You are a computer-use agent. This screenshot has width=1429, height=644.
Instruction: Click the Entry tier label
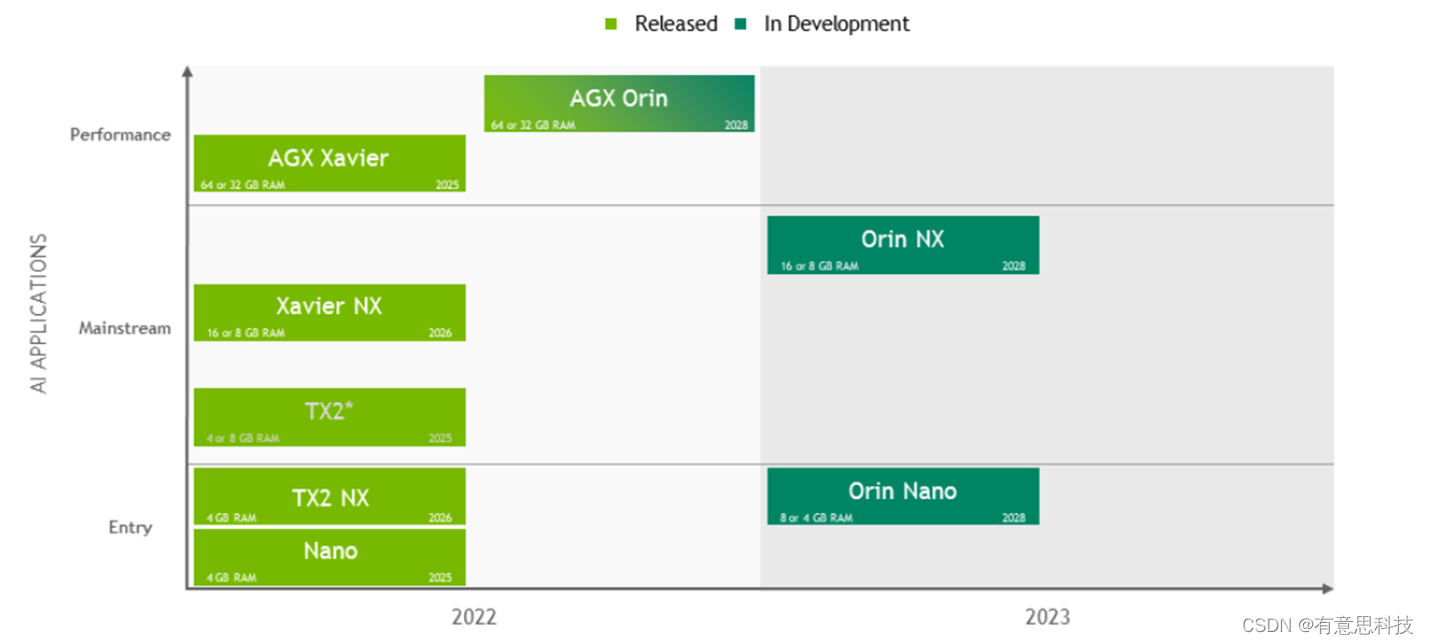click(x=130, y=527)
